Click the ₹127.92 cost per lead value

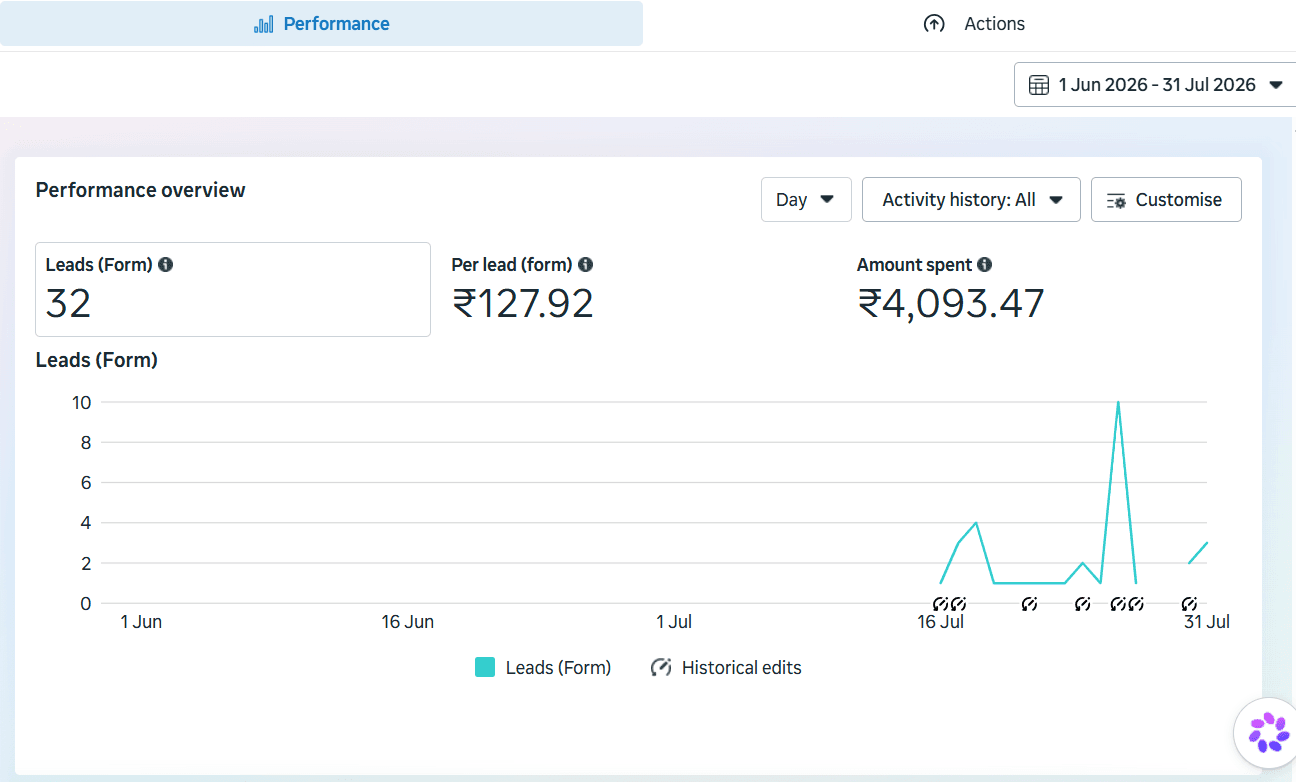[x=523, y=303]
